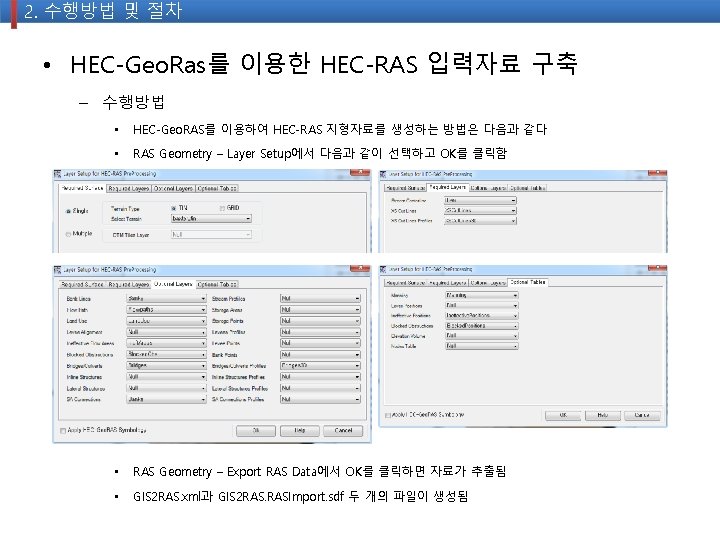Expand the SA Connections layer dropdown
This screenshot has height=540, width=720.
(x=166, y=399)
